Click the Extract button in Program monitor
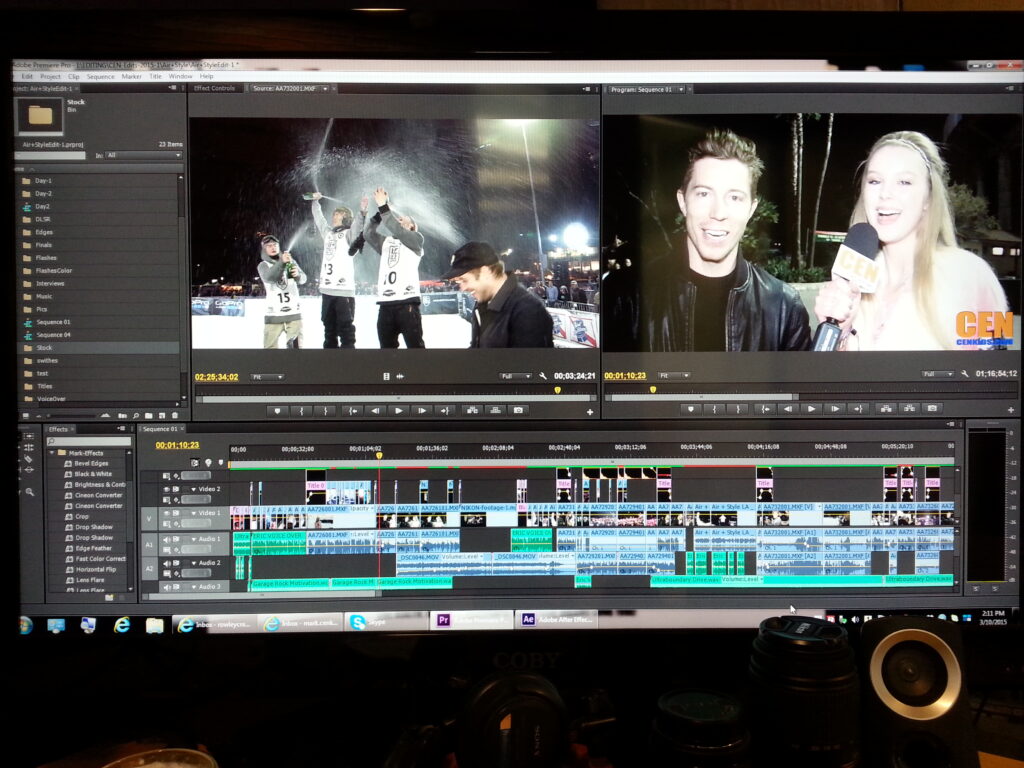This screenshot has width=1024, height=768. click(x=909, y=408)
